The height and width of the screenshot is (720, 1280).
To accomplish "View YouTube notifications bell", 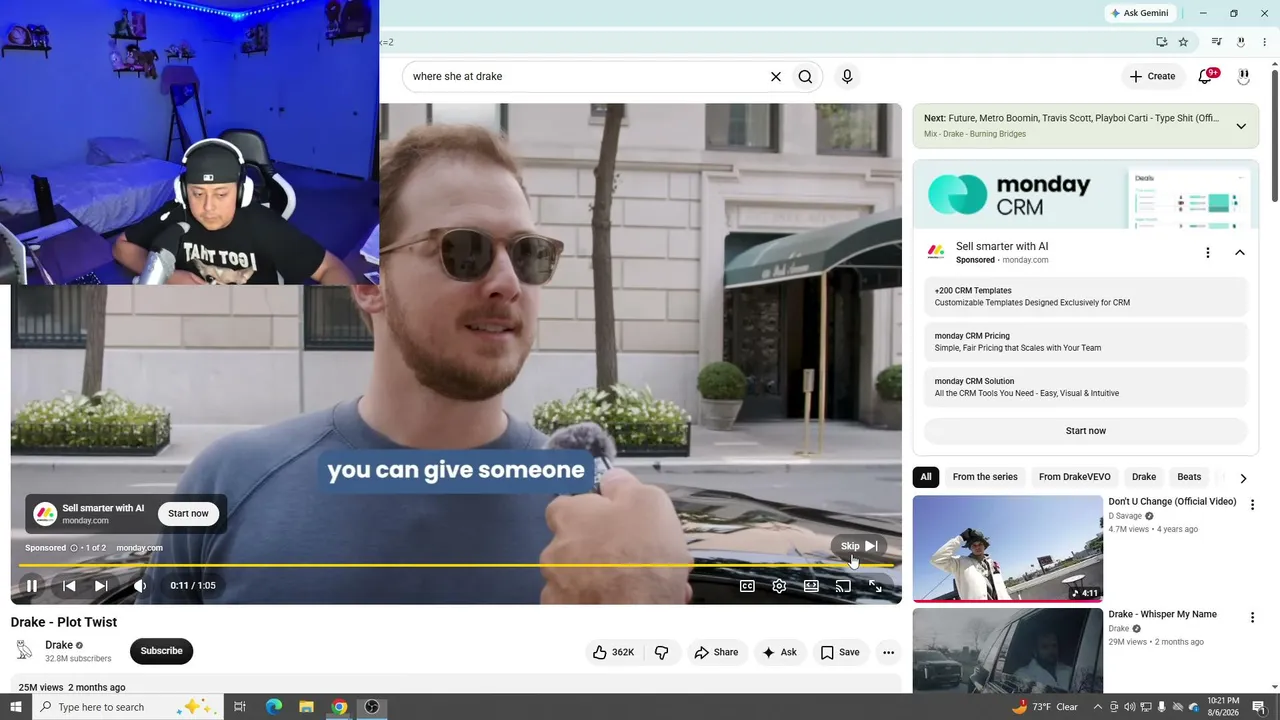I will tap(1206, 76).
